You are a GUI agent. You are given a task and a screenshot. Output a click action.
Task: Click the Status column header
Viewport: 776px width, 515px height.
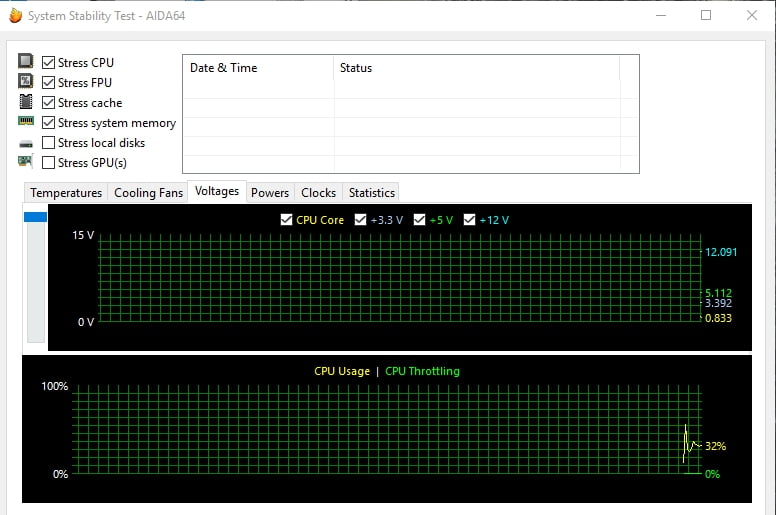477,68
